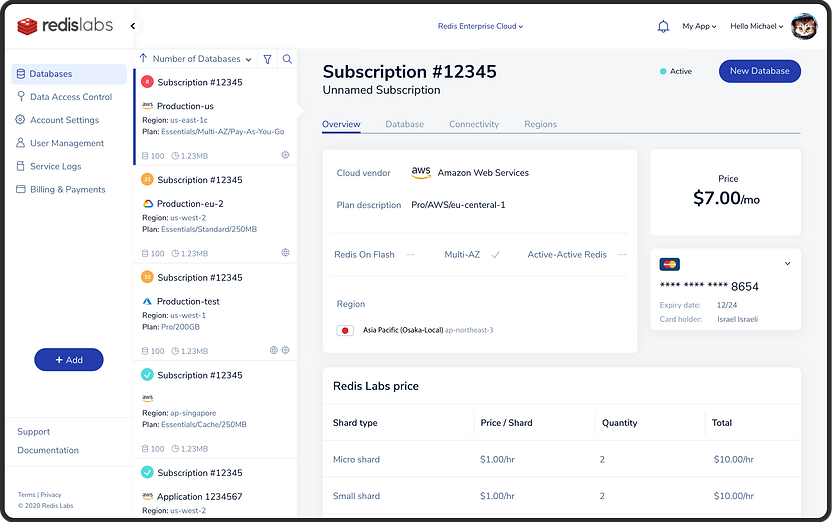Image resolution: width=832 pixels, height=522 pixels.
Task: Click the $7.00/mo price value
Action: coord(726,198)
